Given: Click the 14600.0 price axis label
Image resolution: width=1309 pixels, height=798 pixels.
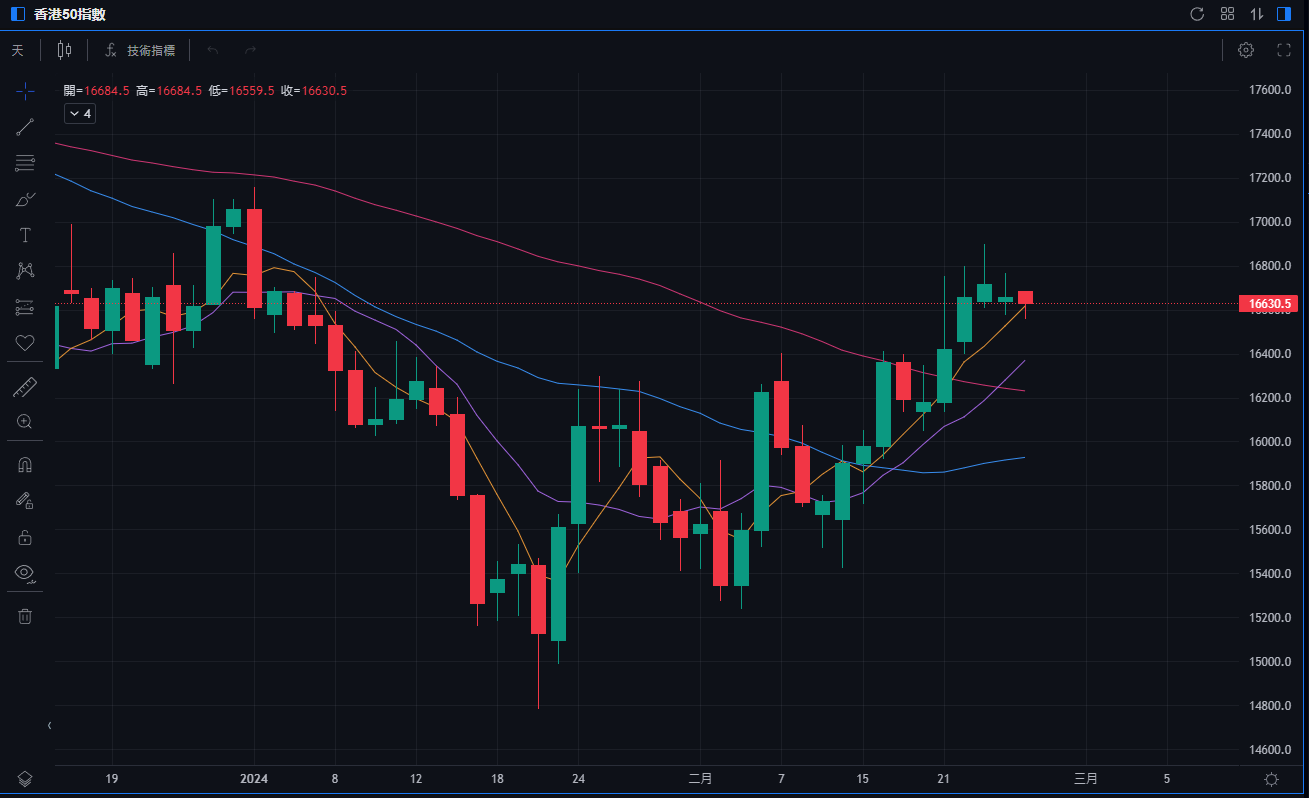Looking at the screenshot, I should [x=1271, y=750].
